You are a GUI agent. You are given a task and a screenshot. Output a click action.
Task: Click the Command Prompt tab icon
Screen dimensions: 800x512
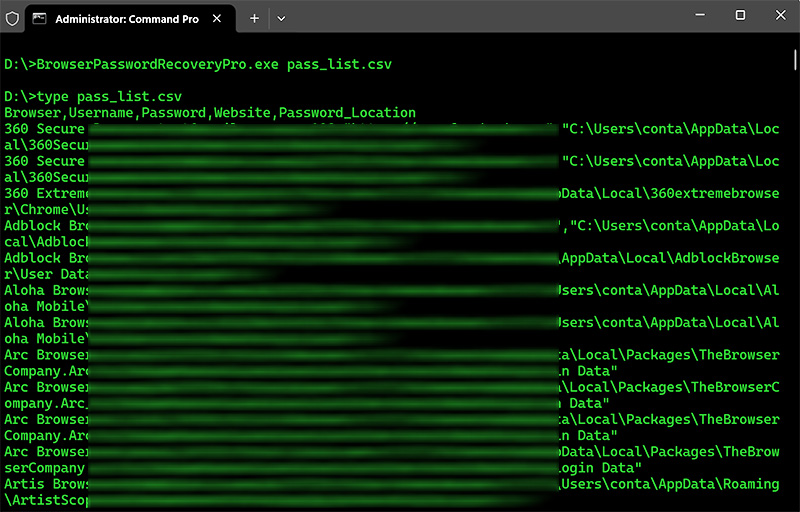(38, 18)
